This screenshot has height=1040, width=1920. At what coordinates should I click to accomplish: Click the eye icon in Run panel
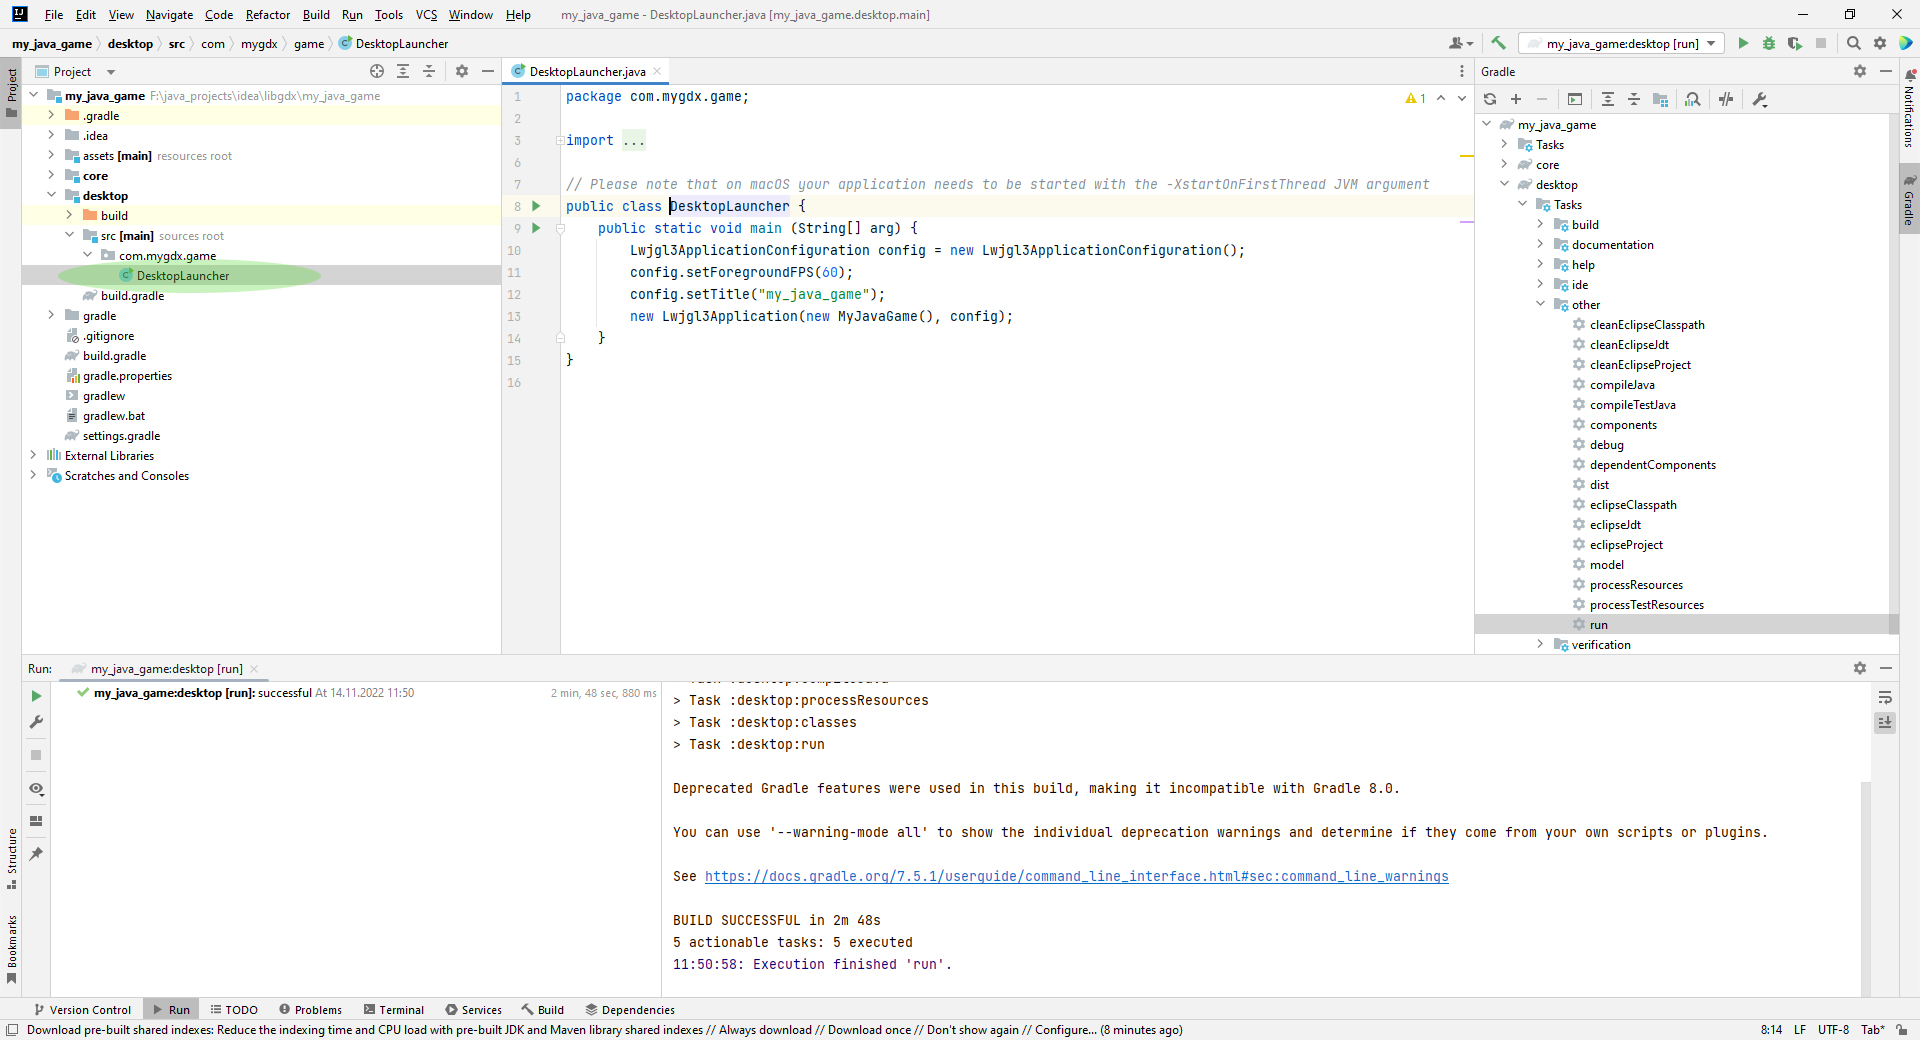tap(36, 789)
